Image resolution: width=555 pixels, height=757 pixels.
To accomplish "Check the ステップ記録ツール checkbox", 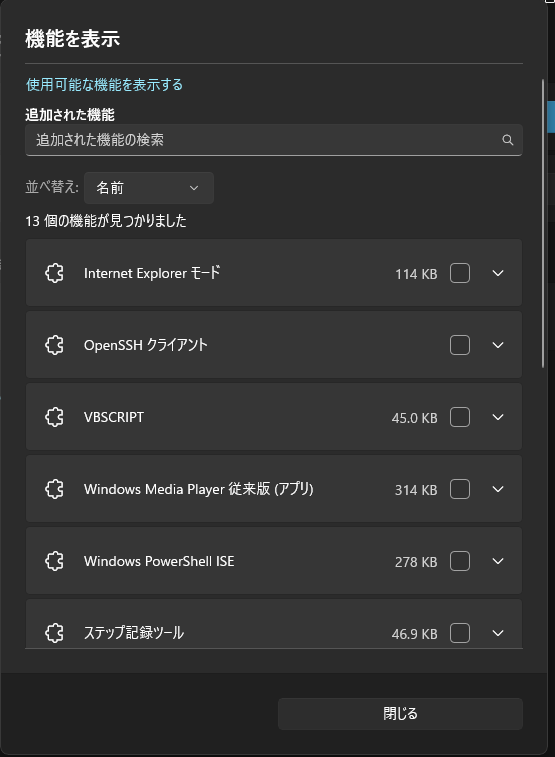I will [460, 633].
